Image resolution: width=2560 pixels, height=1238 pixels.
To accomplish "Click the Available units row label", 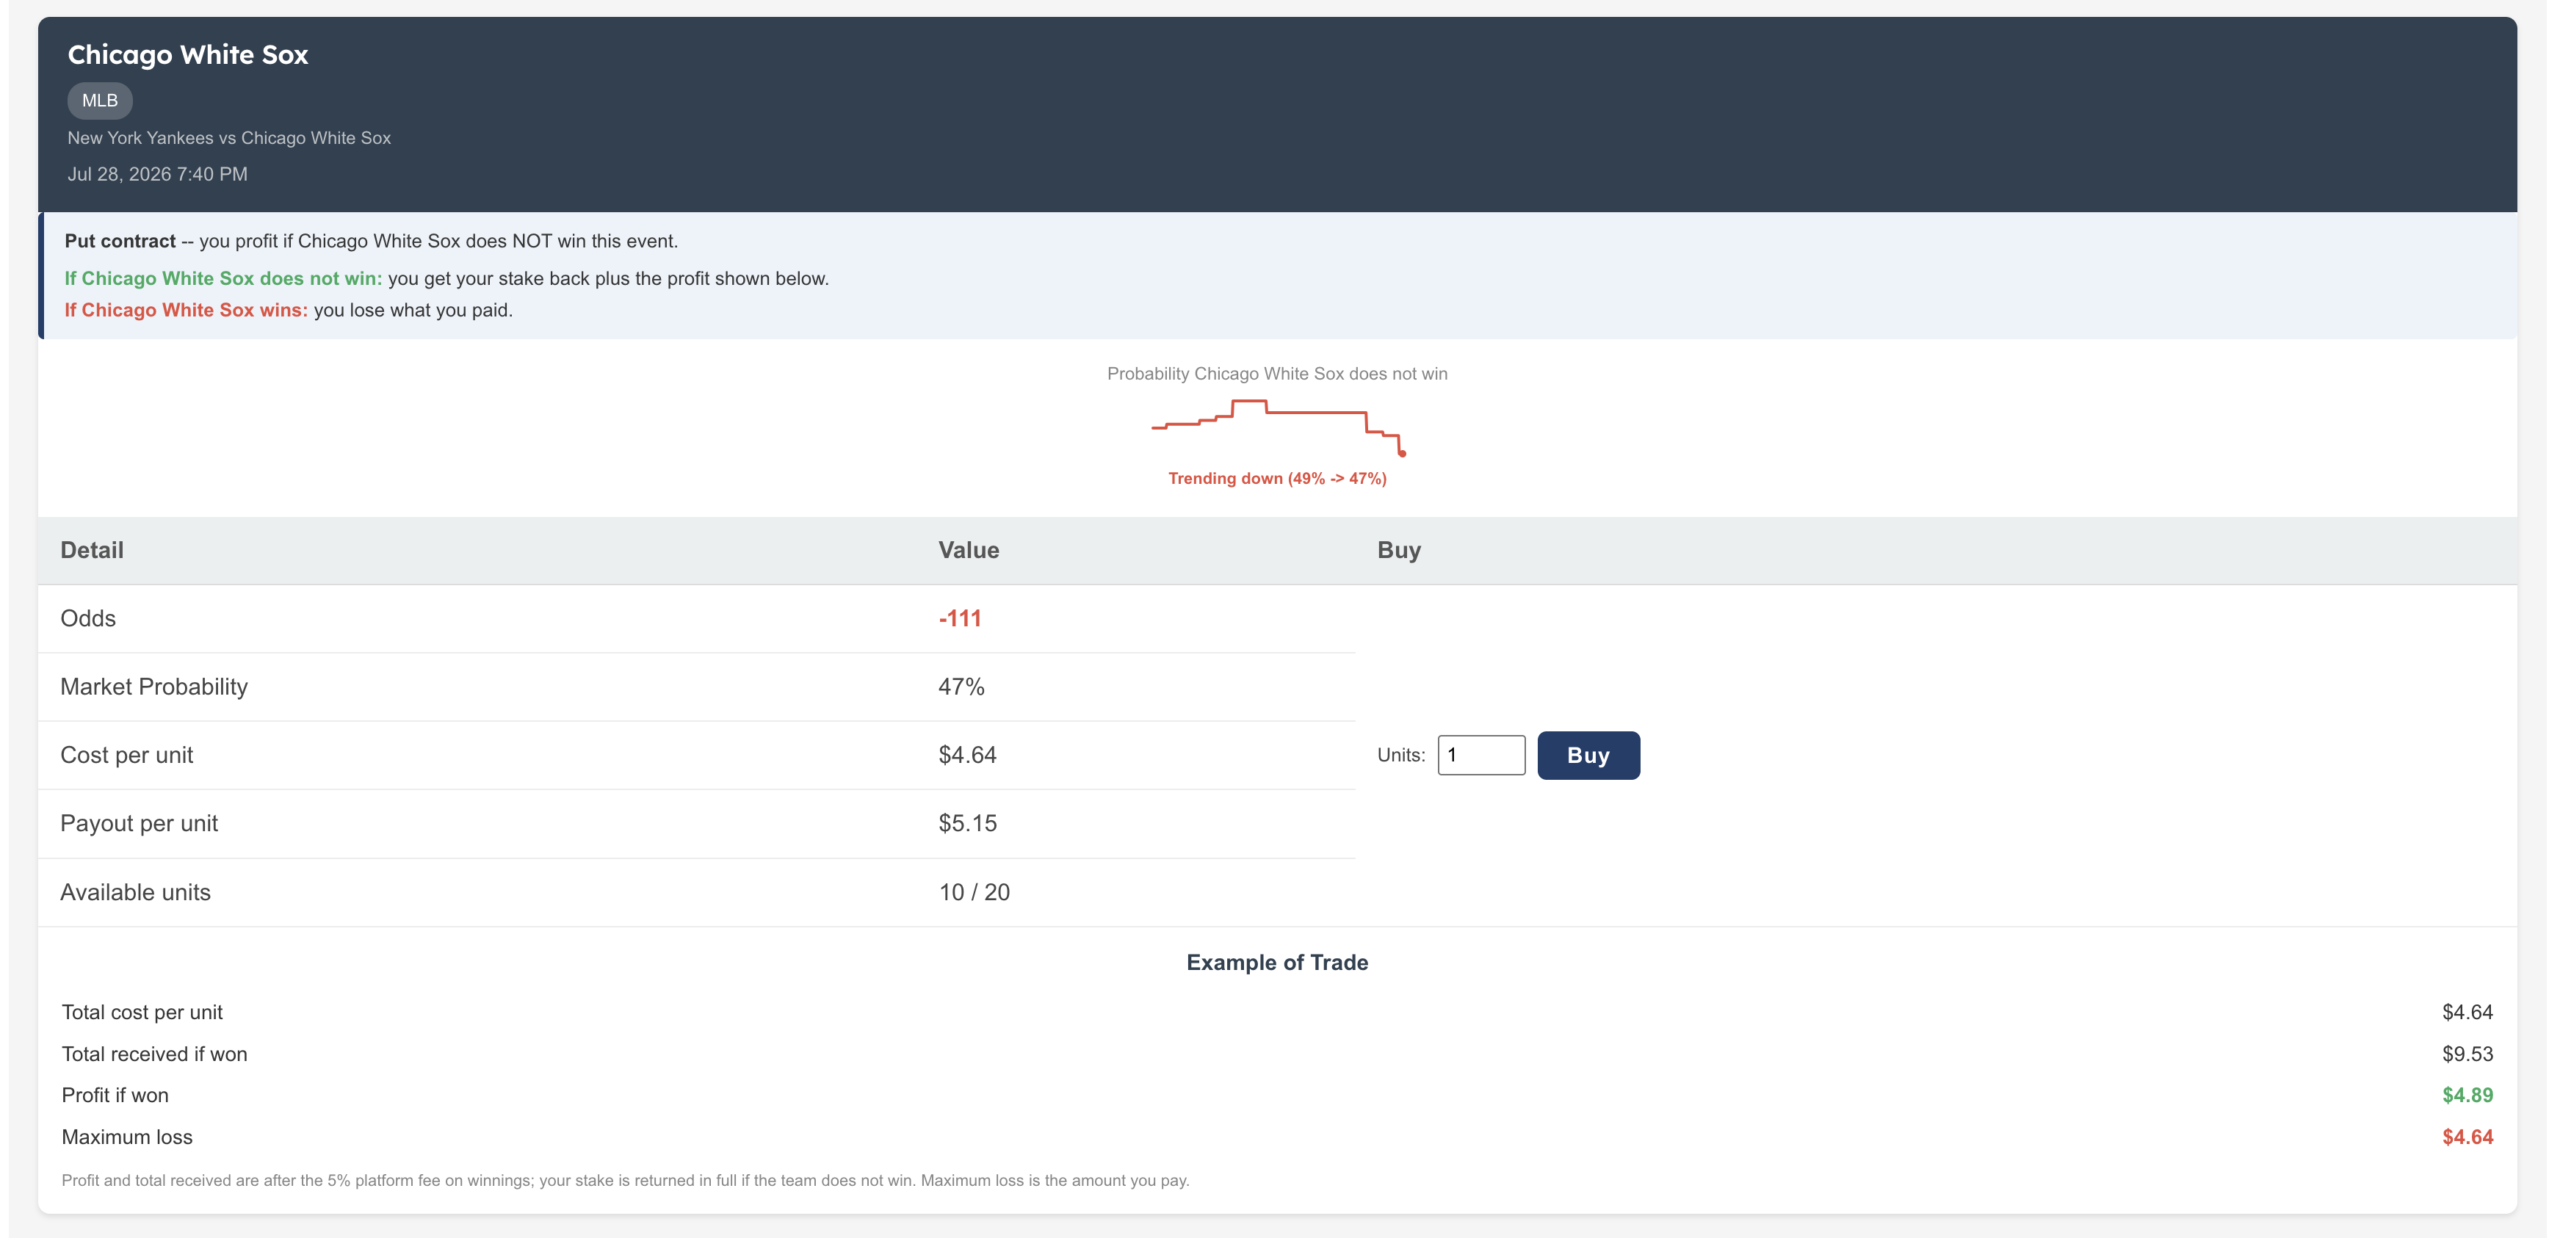I will coord(135,892).
